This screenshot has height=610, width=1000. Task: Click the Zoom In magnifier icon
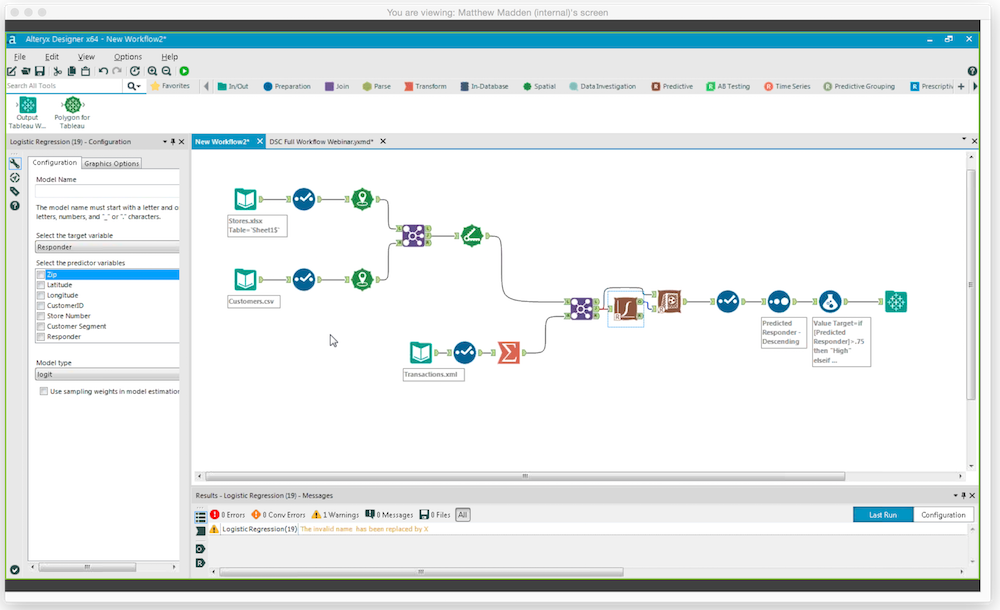pos(152,71)
